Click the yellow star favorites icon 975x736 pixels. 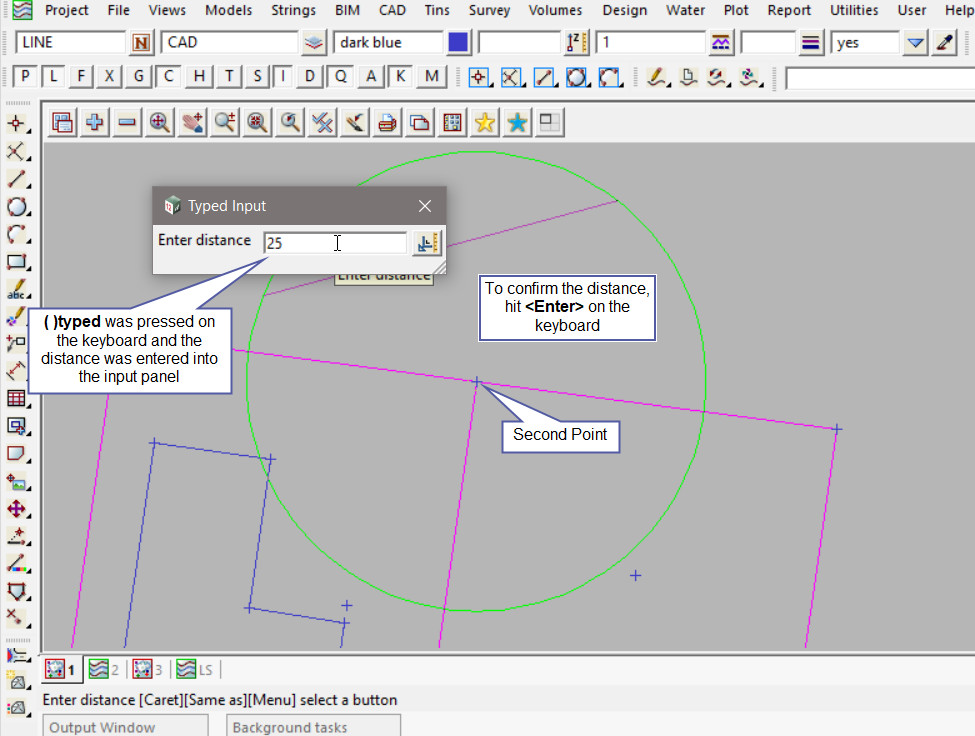485,122
